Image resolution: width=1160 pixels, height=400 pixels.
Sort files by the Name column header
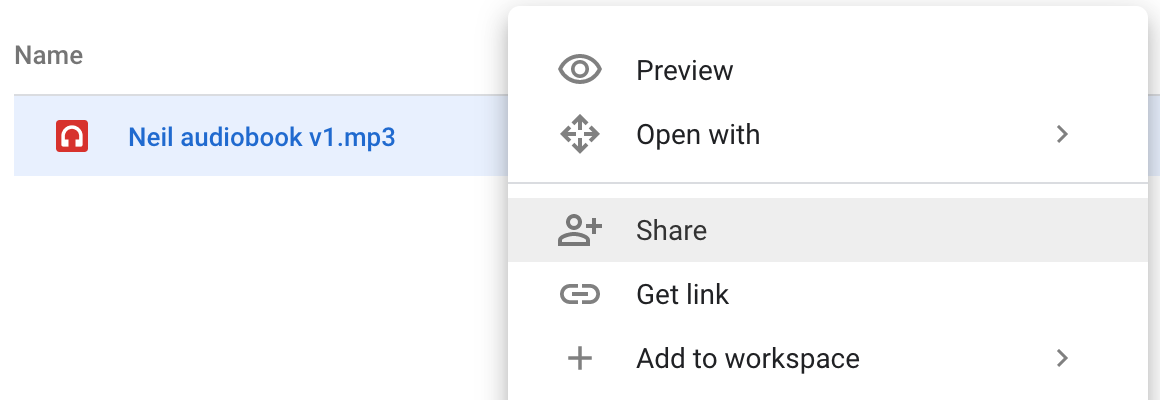pyautogui.click(x=49, y=55)
